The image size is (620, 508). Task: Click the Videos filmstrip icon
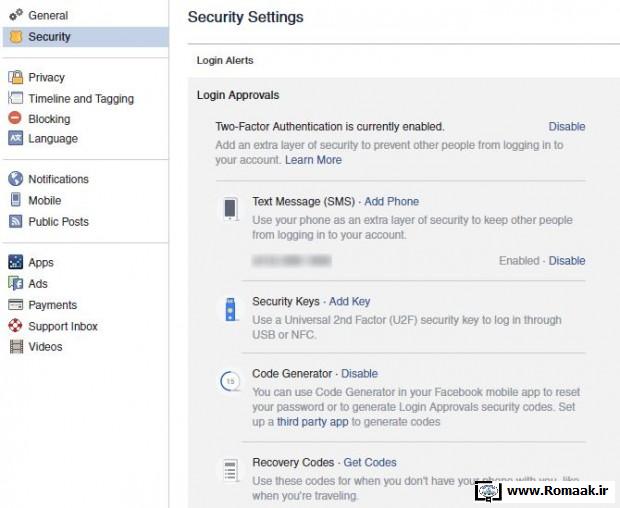point(16,347)
